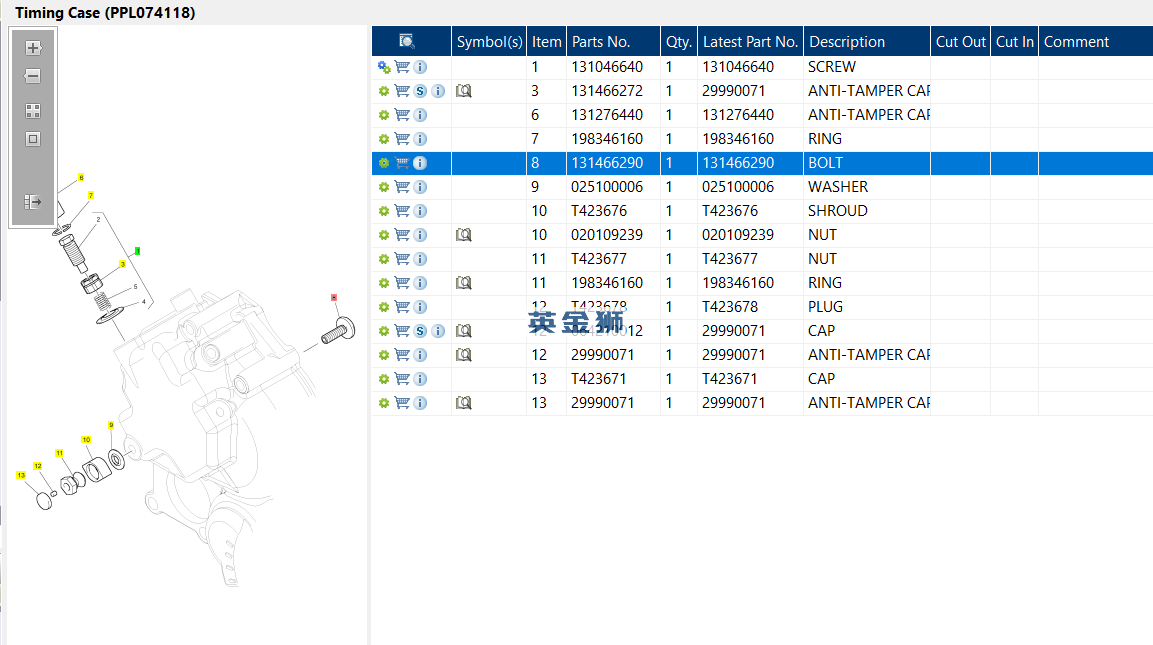Add part 131276440 to the cart
Screen dimensions: 1153x645
[402, 115]
